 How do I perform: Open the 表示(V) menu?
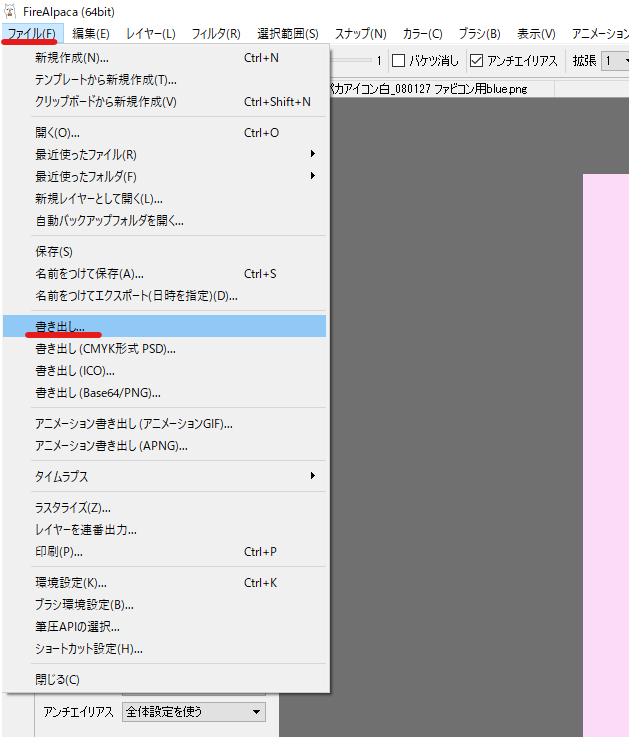coord(536,34)
